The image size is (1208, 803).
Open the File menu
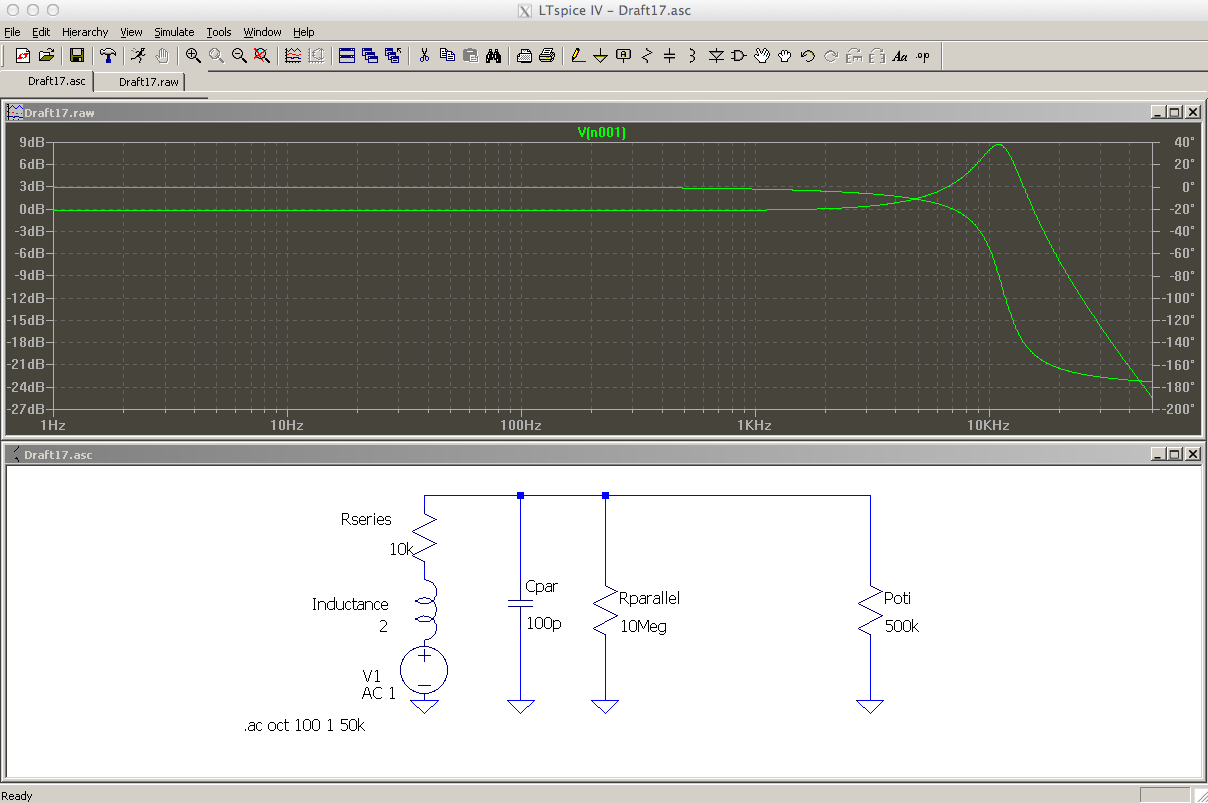(13, 32)
